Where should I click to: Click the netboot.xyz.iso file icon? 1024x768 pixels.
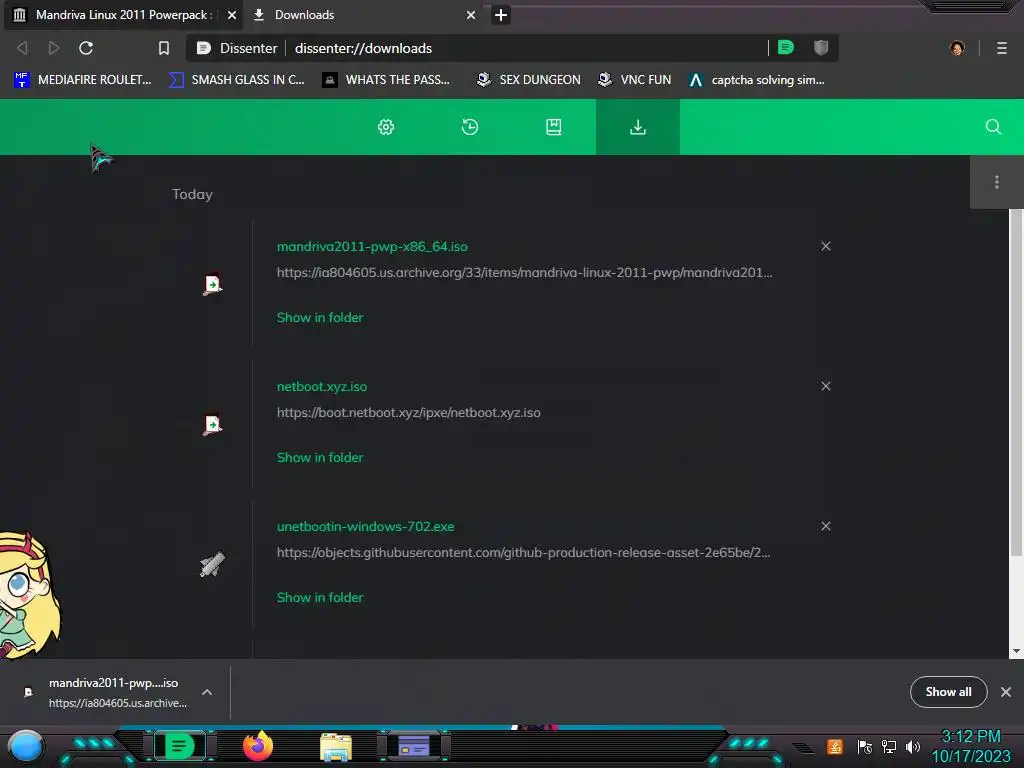(x=212, y=424)
